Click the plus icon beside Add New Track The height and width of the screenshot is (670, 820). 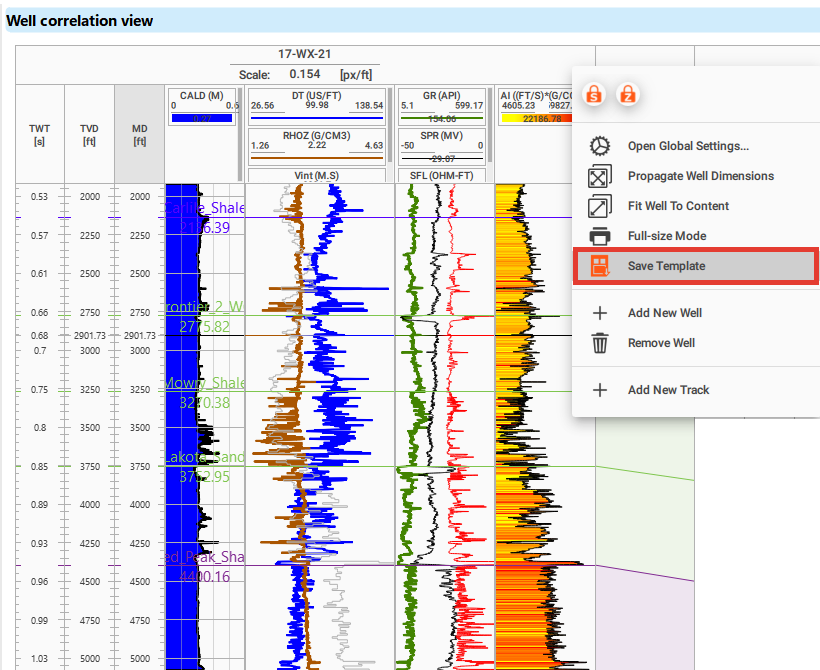[x=600, y=388]
